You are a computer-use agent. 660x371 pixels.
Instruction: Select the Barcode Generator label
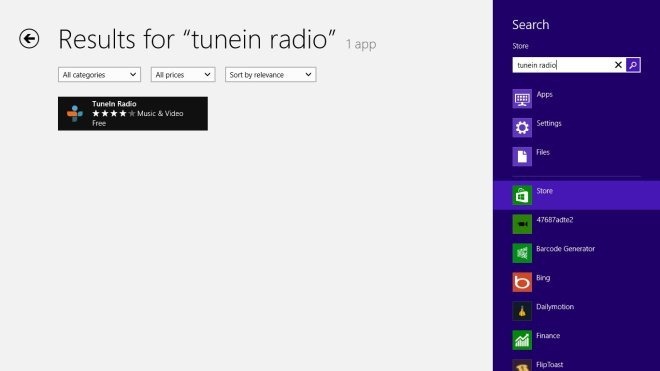(x=565, y=249)
